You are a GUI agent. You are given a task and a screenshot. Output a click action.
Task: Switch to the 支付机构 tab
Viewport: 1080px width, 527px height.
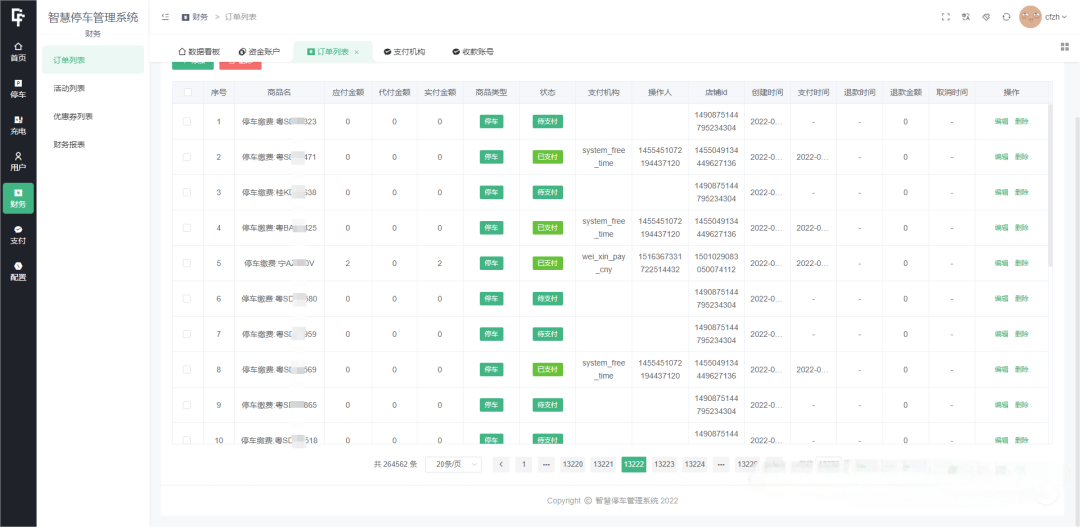coord(404,52)
